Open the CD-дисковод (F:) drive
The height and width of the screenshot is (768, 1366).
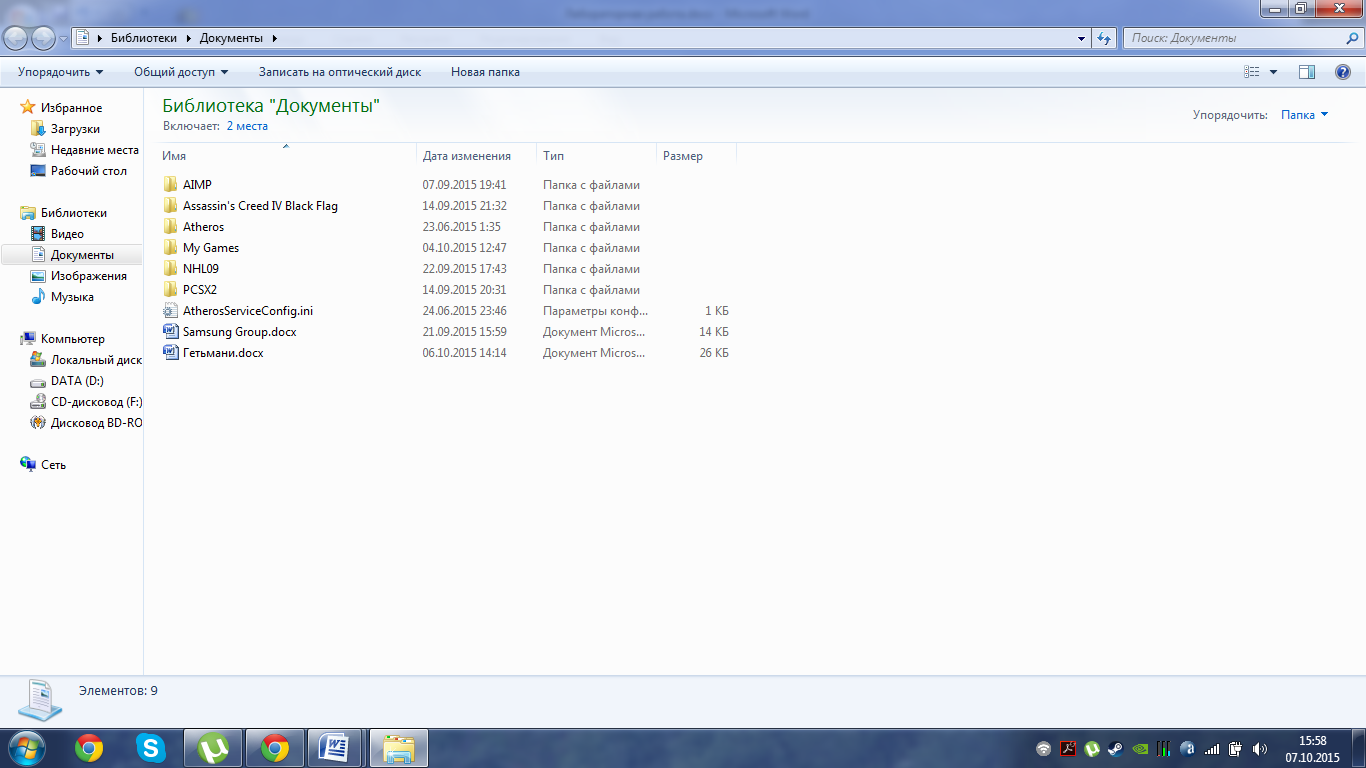[x=96, y=402]
